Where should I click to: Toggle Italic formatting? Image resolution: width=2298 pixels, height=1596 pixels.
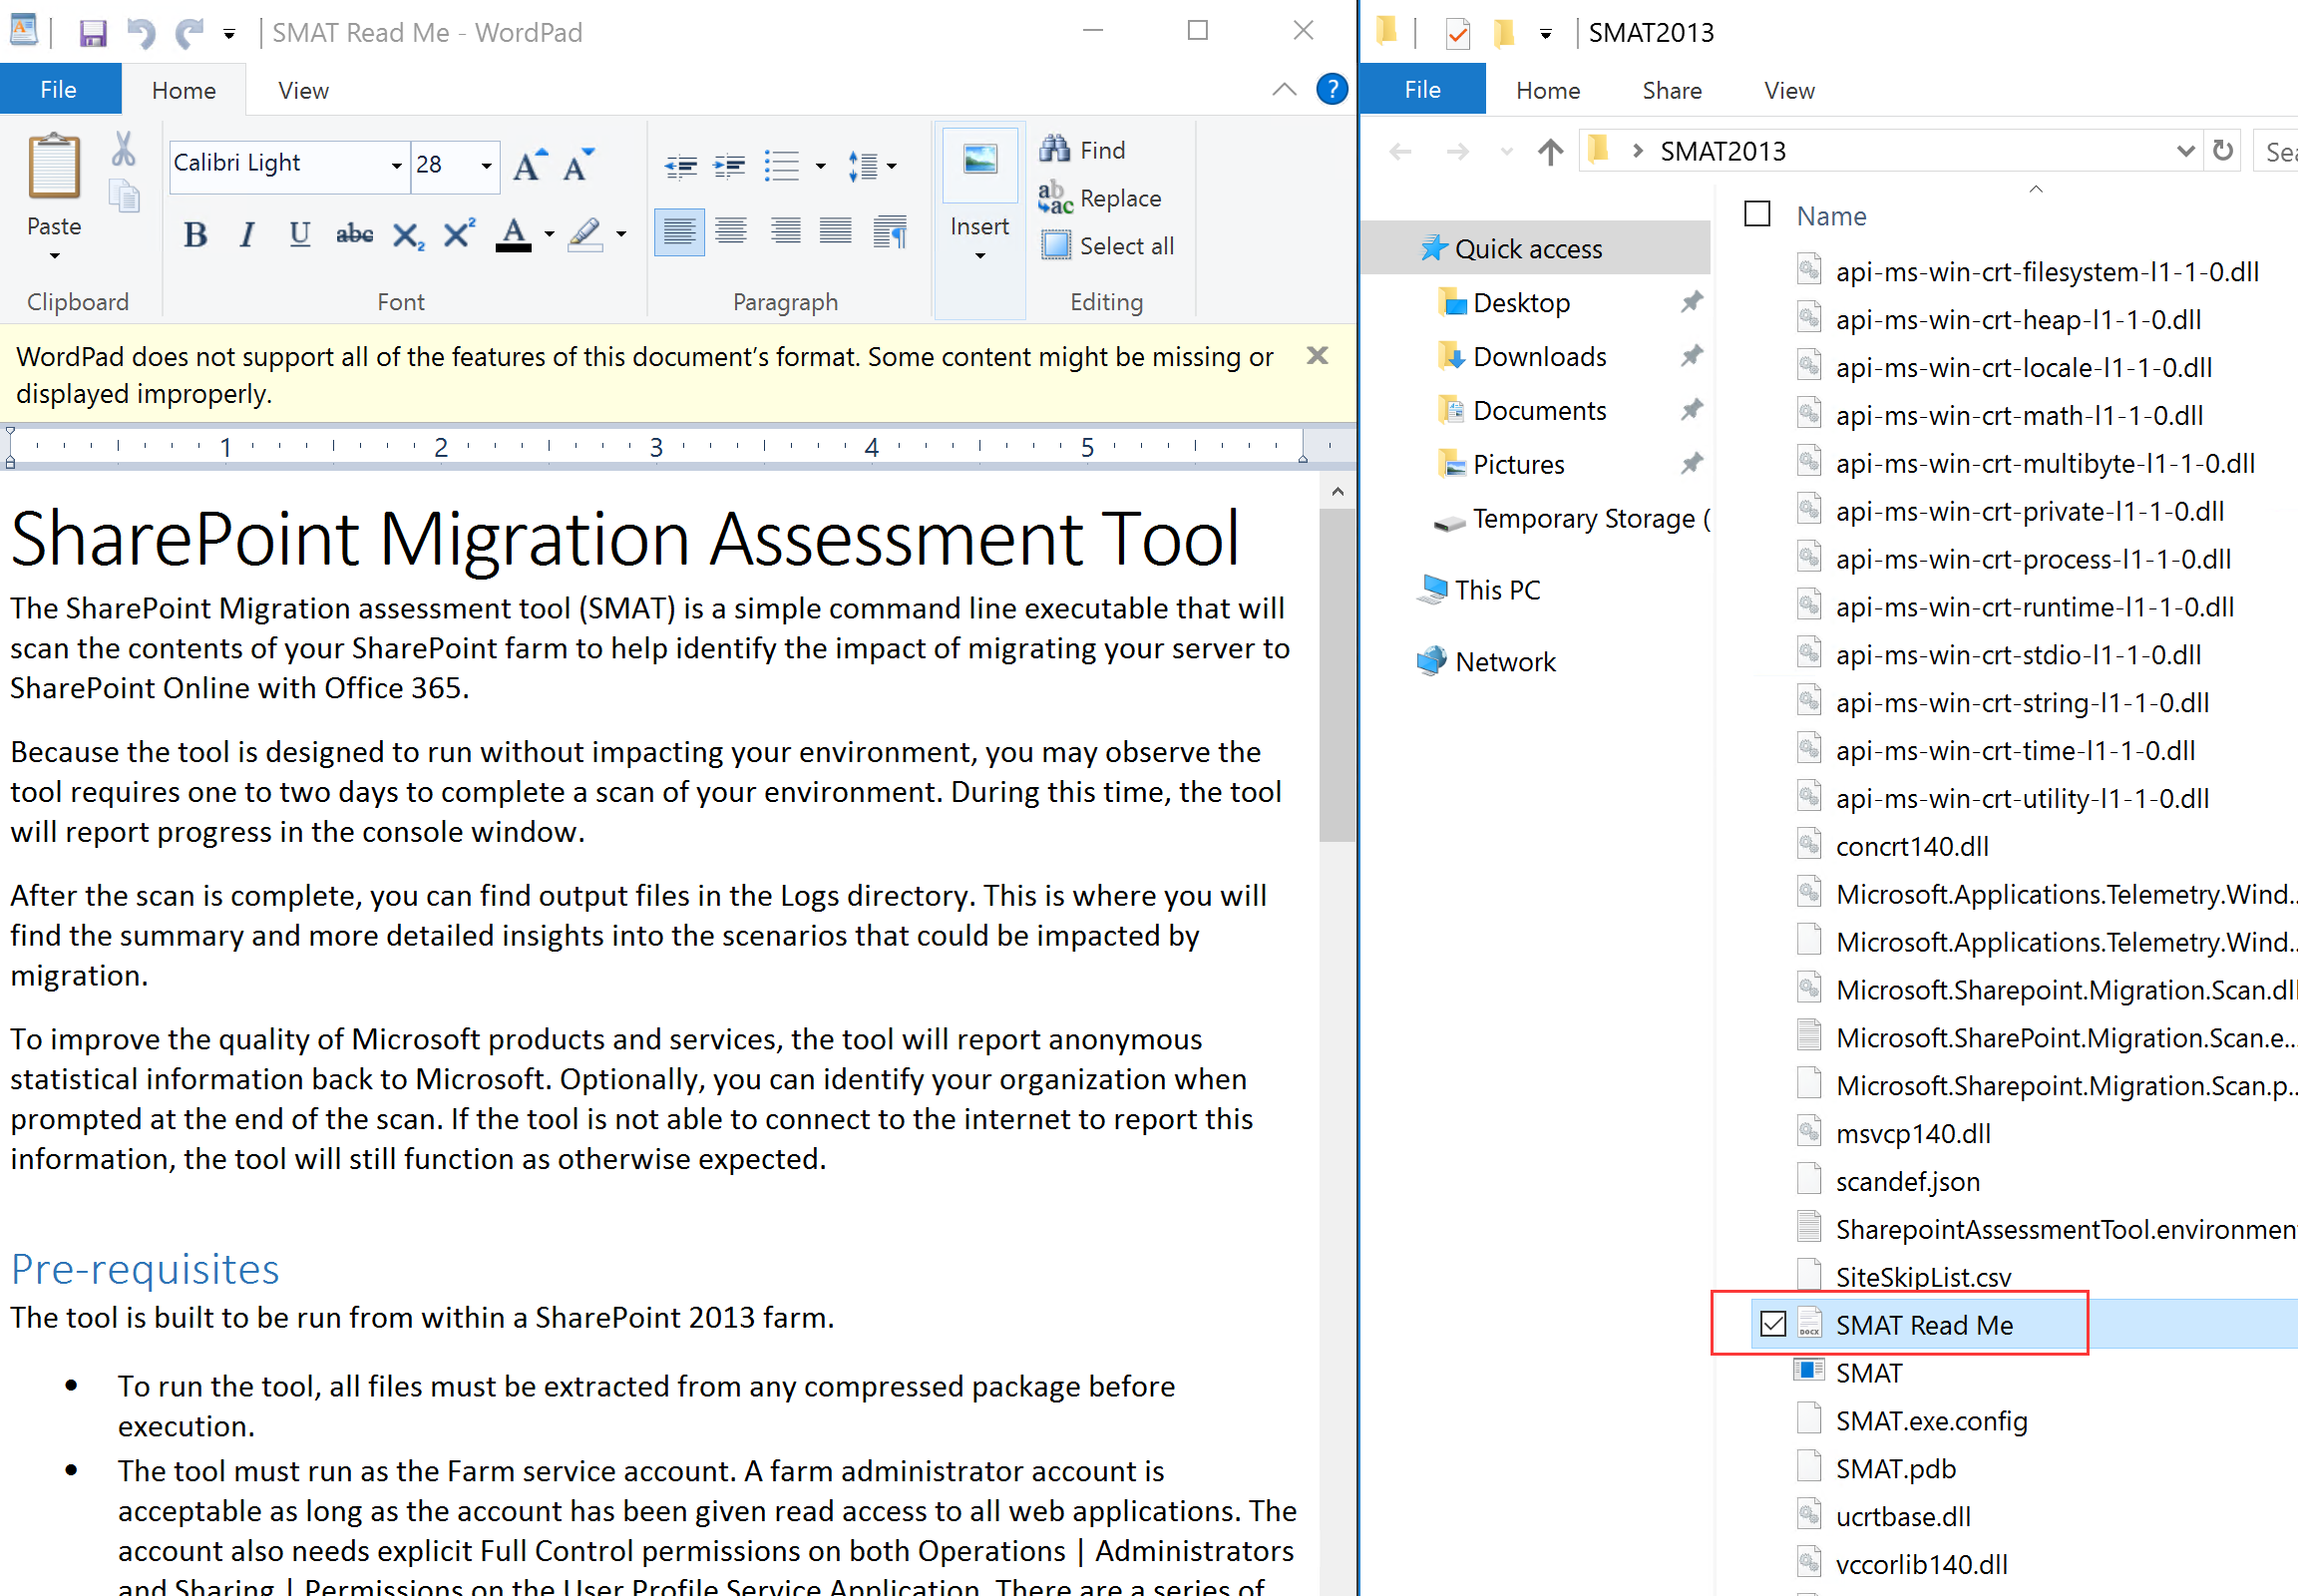247,234
